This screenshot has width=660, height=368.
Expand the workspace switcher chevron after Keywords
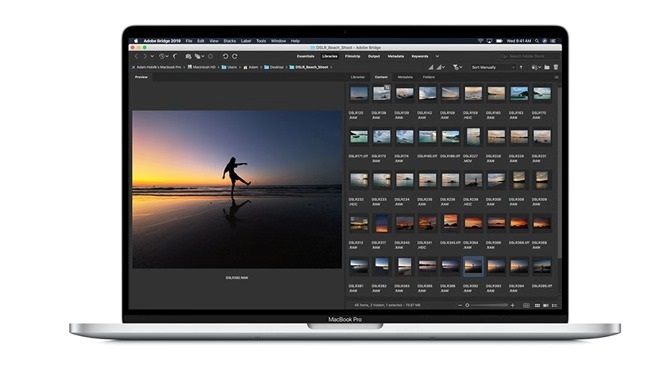point(437,56)
